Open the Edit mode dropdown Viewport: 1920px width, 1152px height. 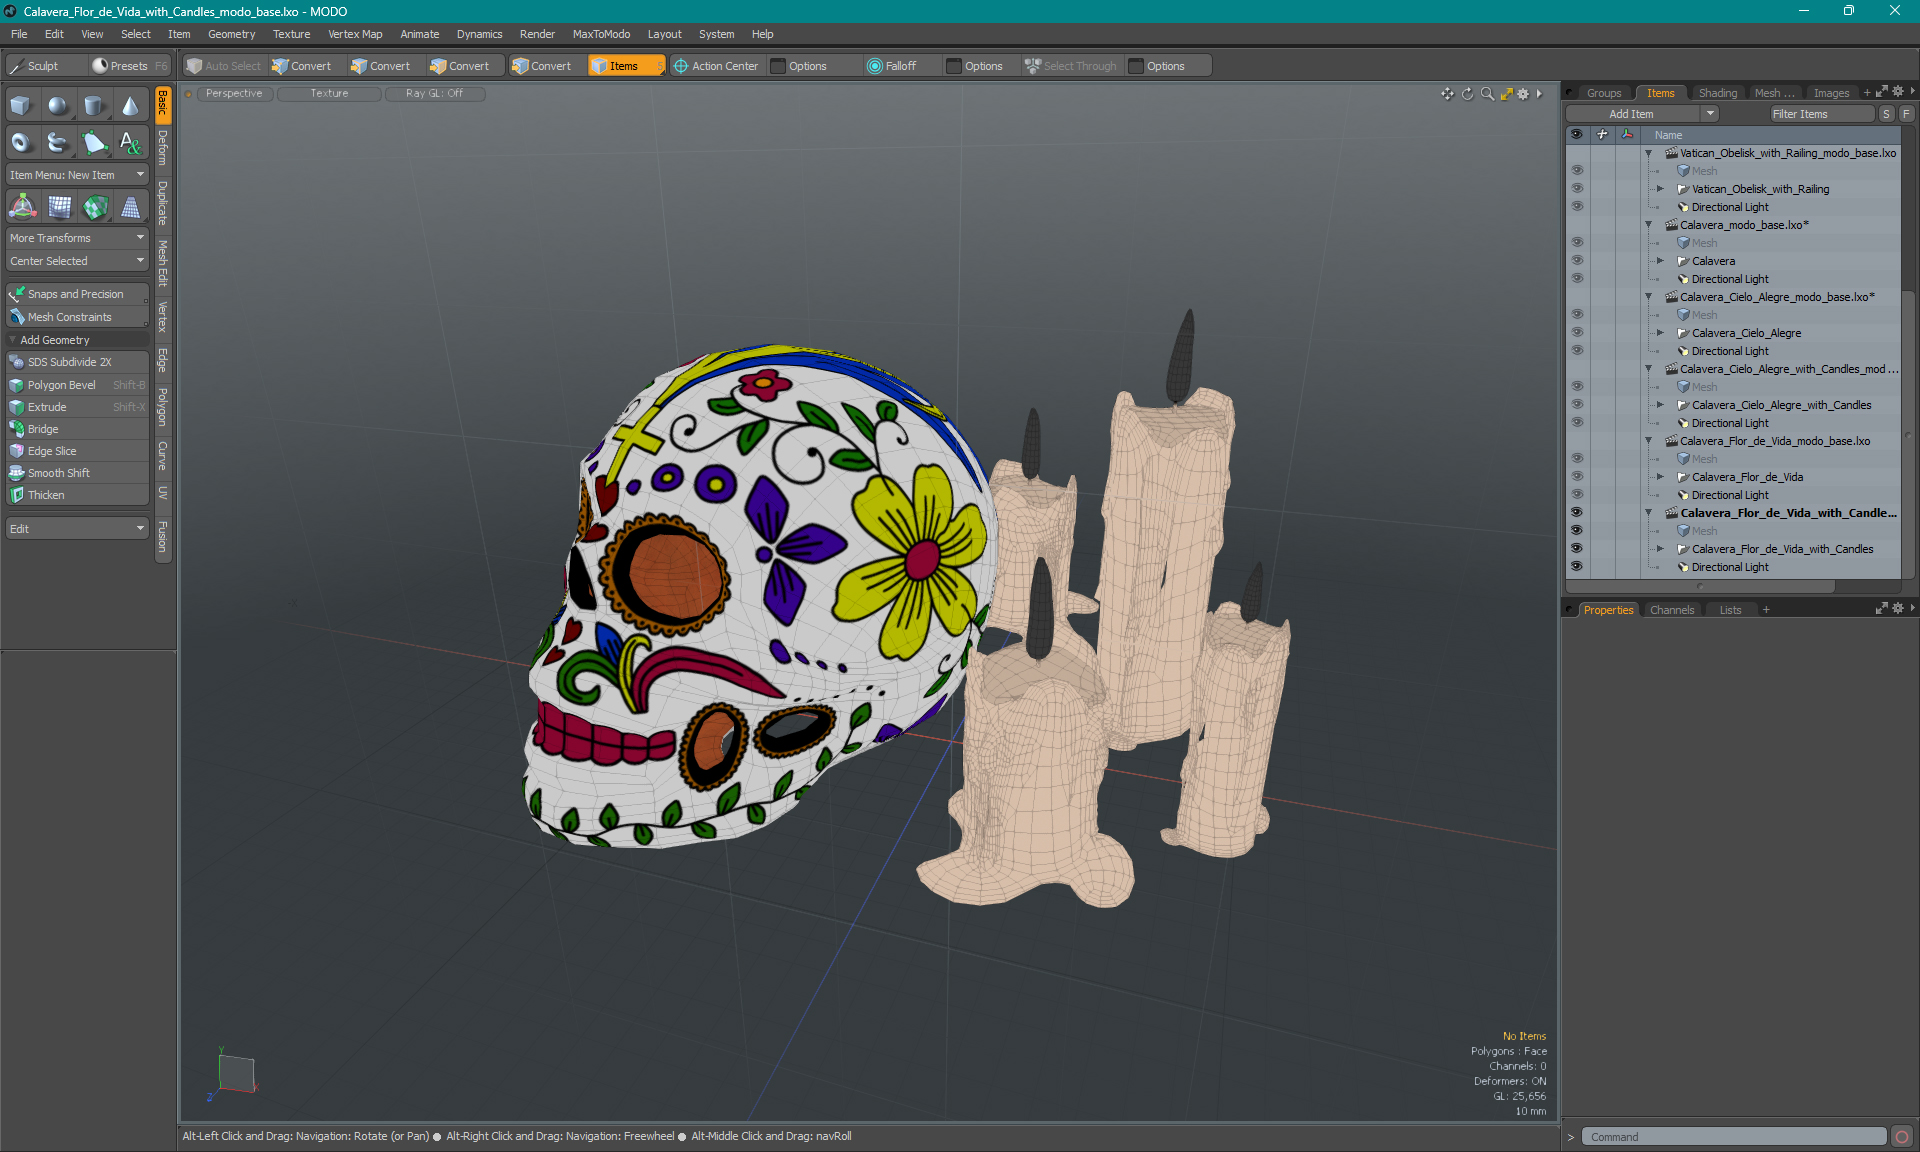point(75,528)
